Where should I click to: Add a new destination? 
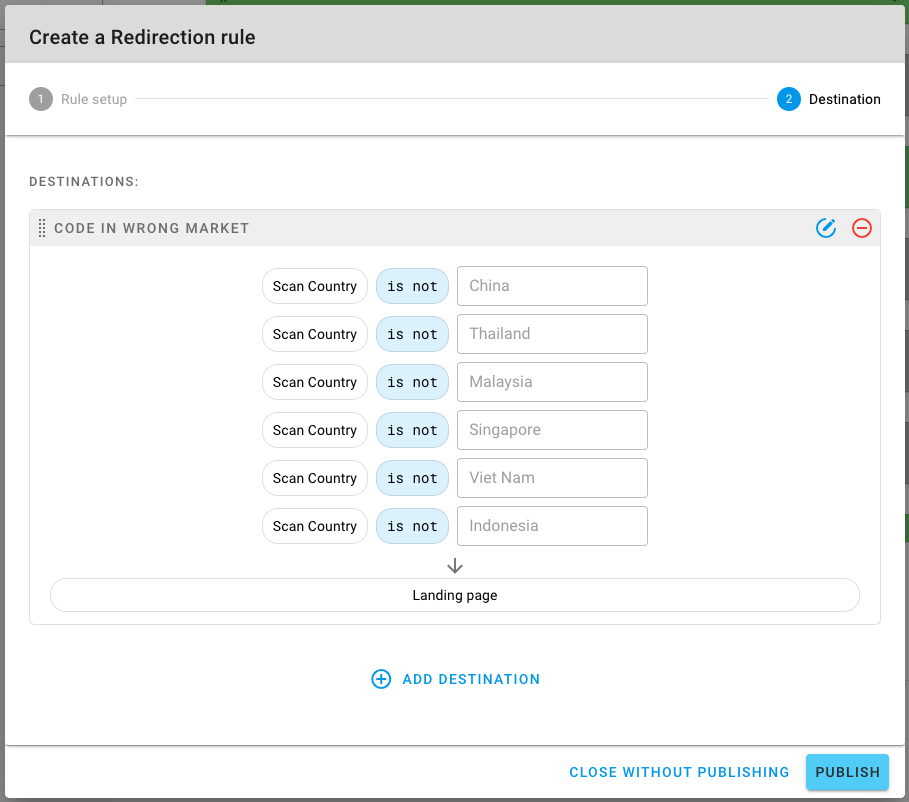click(x=456, y=679)
